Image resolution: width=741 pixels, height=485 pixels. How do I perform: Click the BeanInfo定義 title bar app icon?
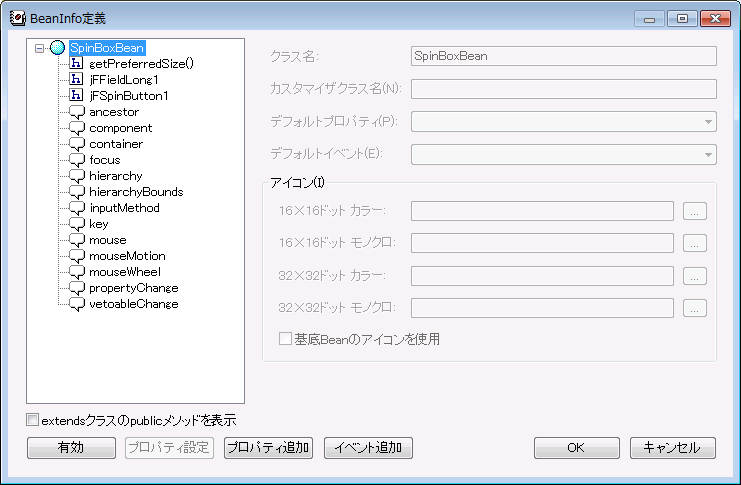click(x=17, y=18)
